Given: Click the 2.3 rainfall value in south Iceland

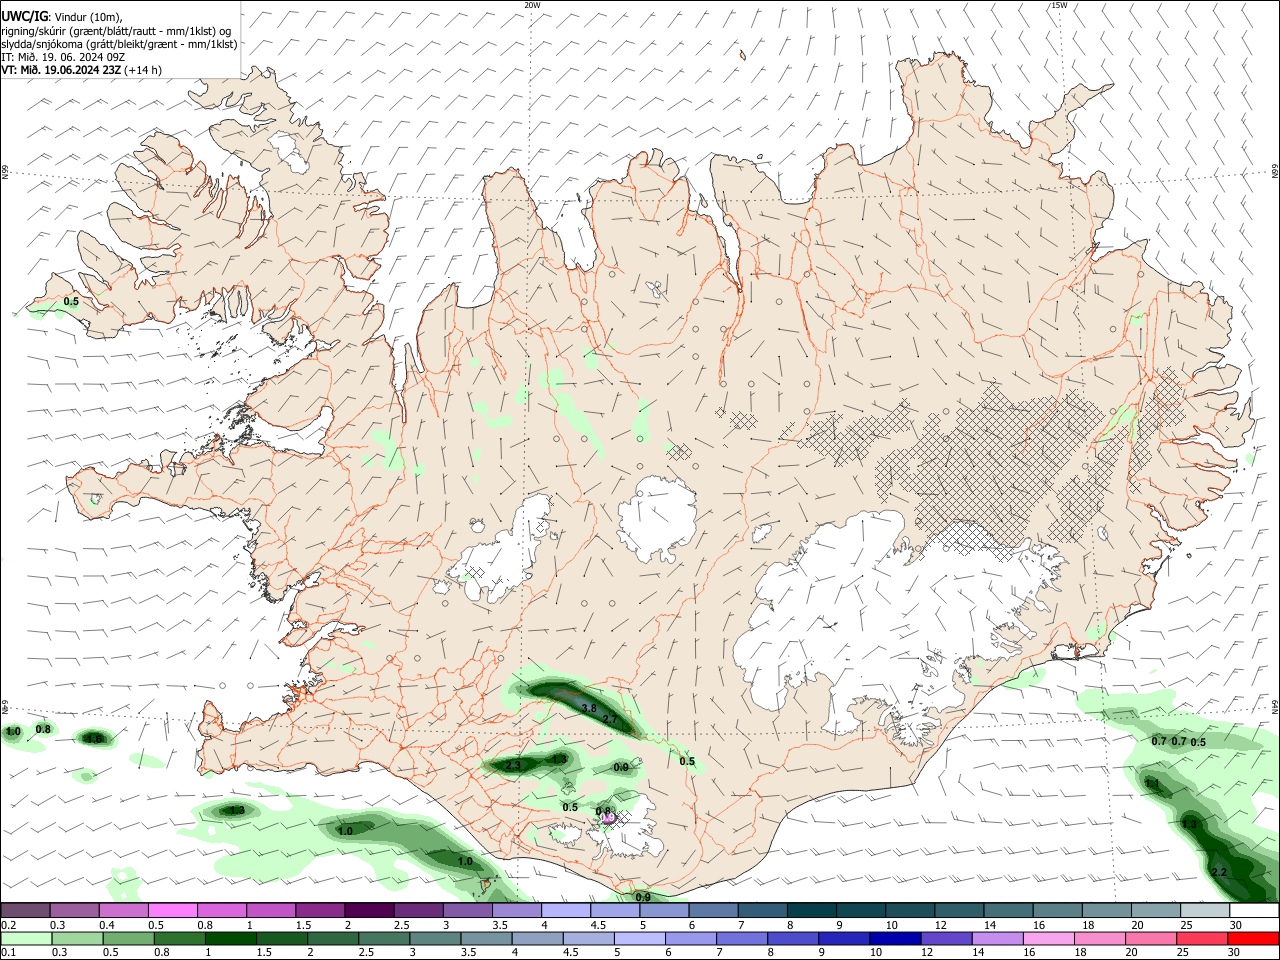Looking at the screenshot, I should (x=513, y=765).
